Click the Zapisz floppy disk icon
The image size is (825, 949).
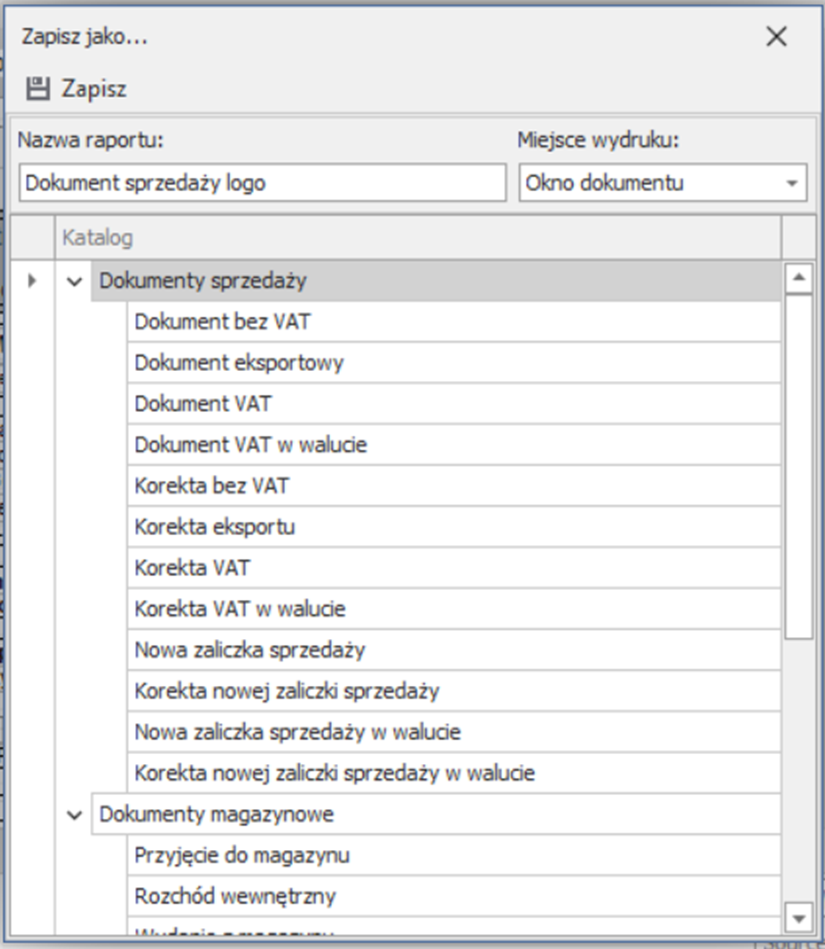[38, 89]
